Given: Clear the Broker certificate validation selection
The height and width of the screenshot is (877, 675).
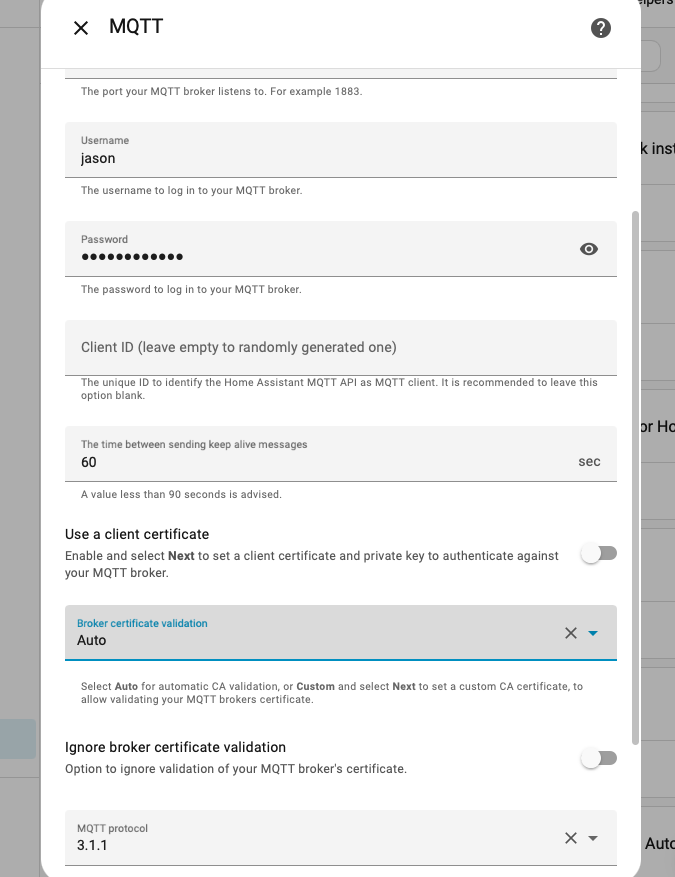Looking at the screenshot, I should (571, 633).
